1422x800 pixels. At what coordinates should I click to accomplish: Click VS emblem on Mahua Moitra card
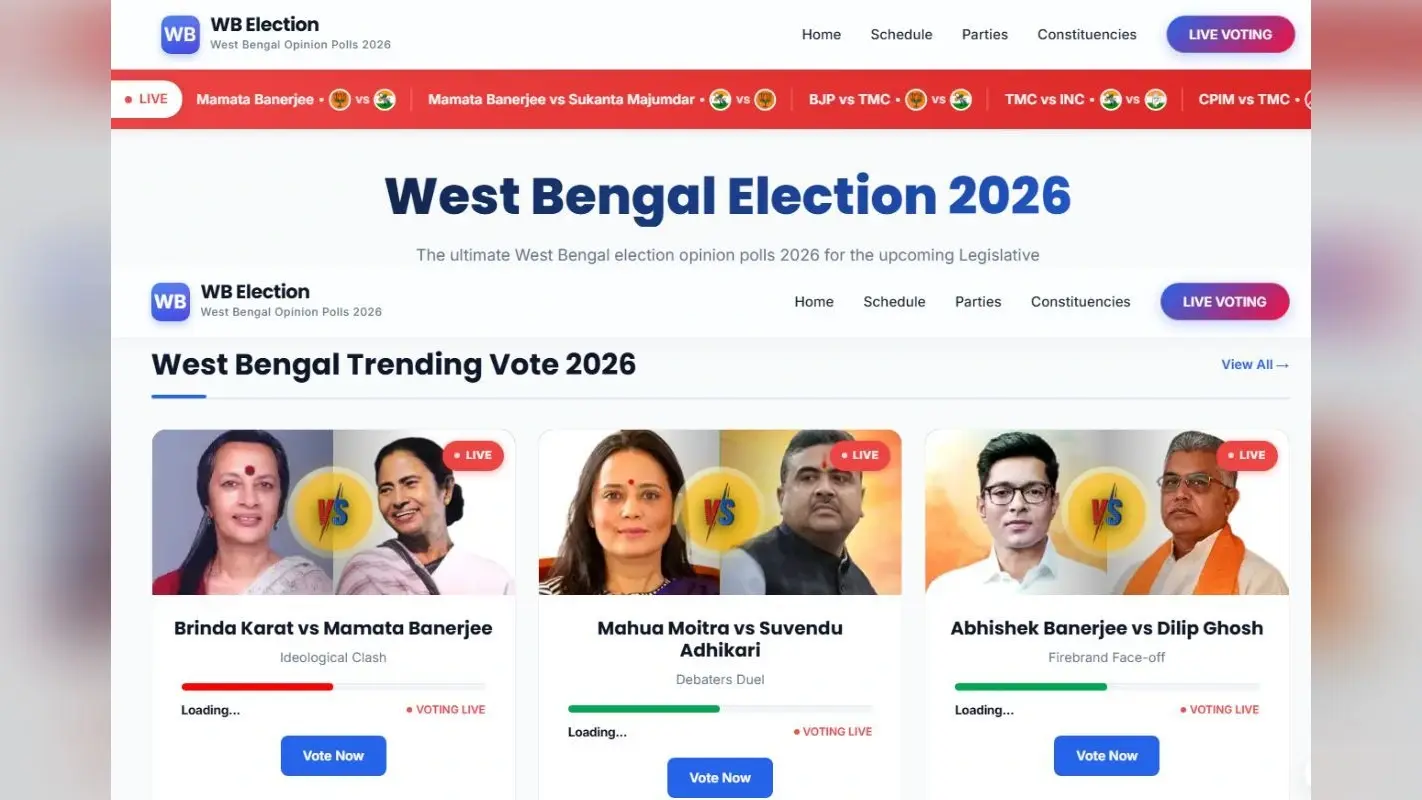[x=720, y=512]
